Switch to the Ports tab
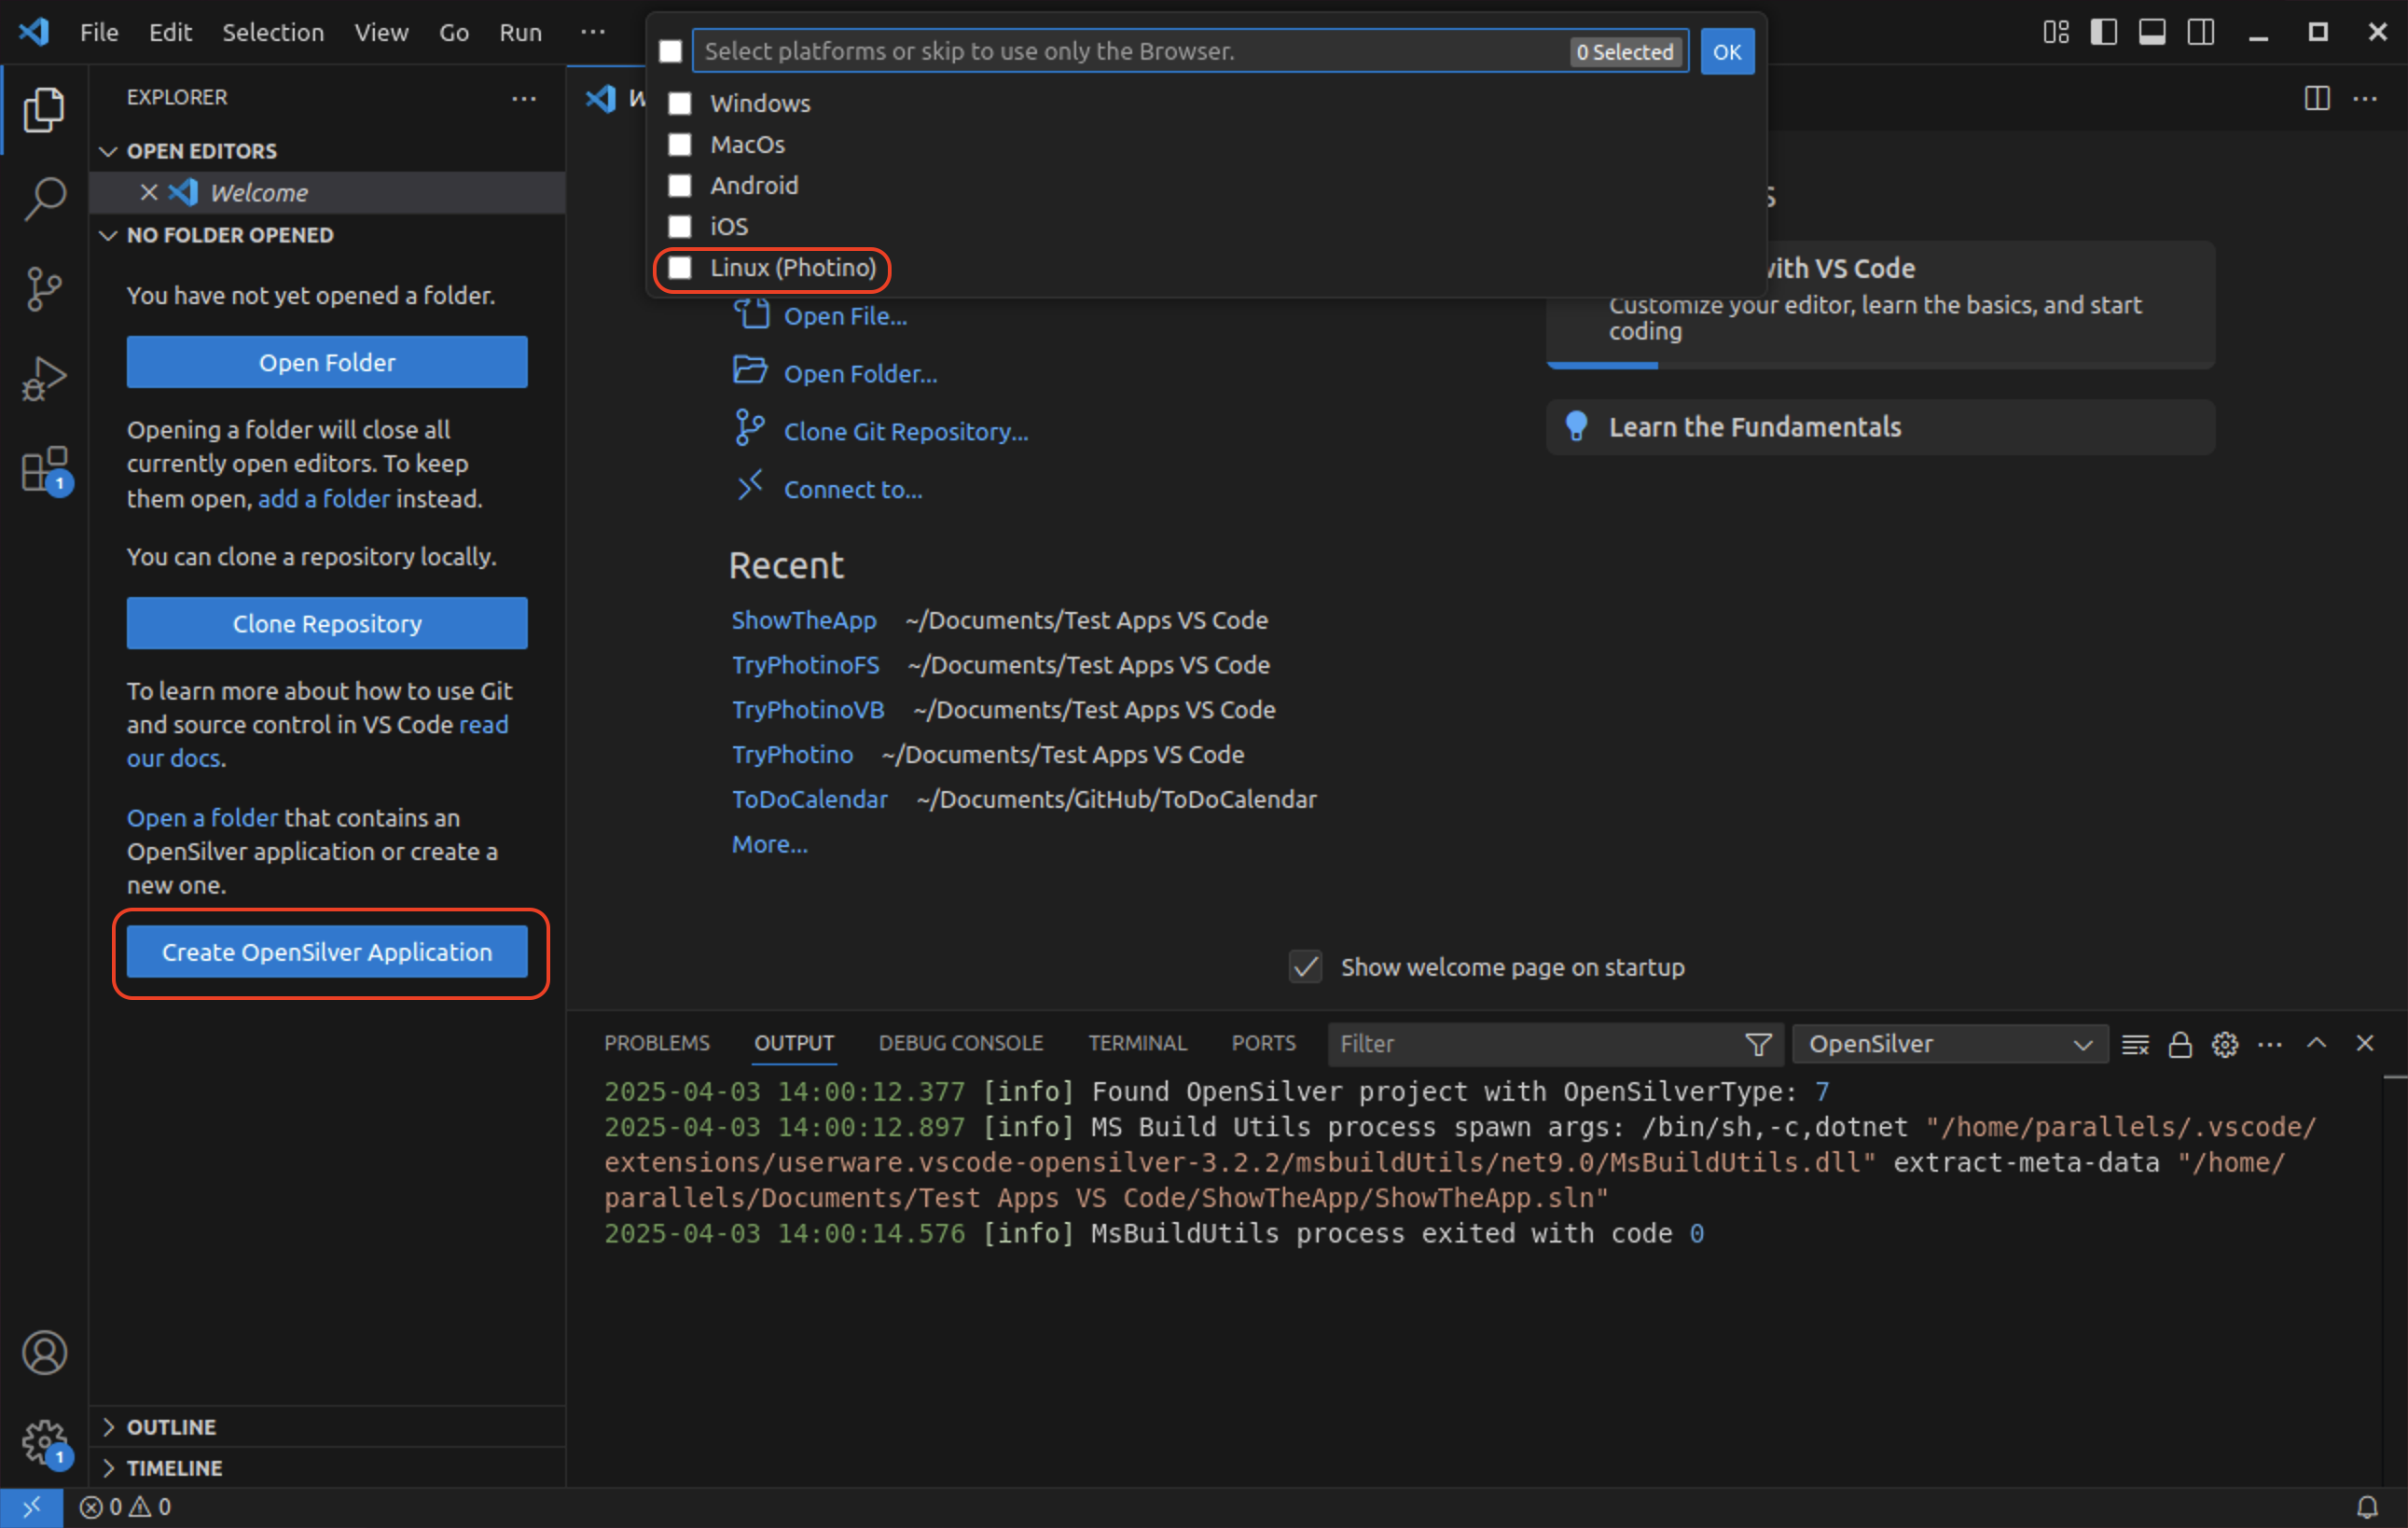 [x=1263, y=1043]
